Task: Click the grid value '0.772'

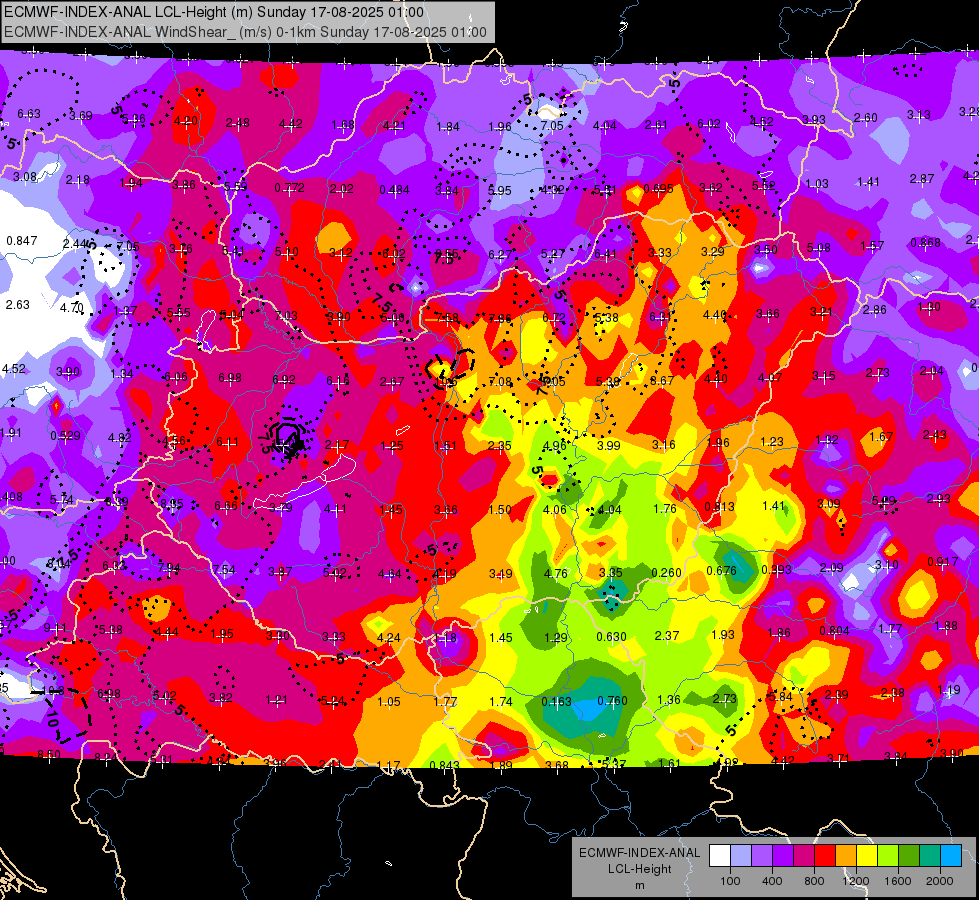Action: pyautogui.click(x=290, y=188)
